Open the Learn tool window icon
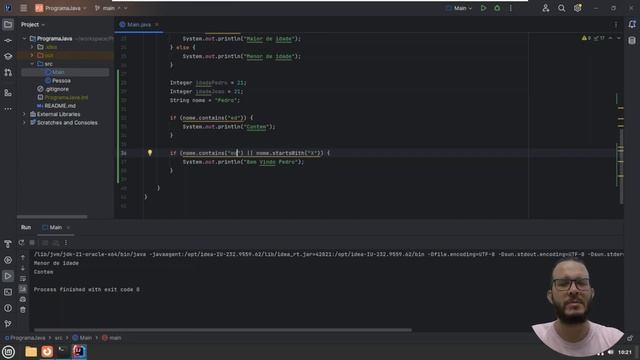The image size is (640, 360). (x=8, y=56)
